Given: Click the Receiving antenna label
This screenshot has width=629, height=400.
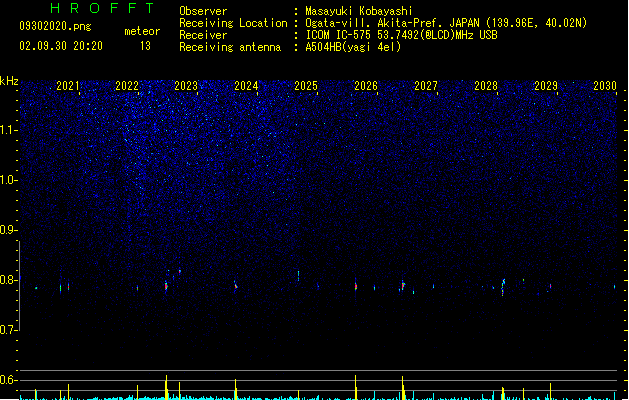Looking at the screenshot, I should pyautogui.click(x=230, y=47).
